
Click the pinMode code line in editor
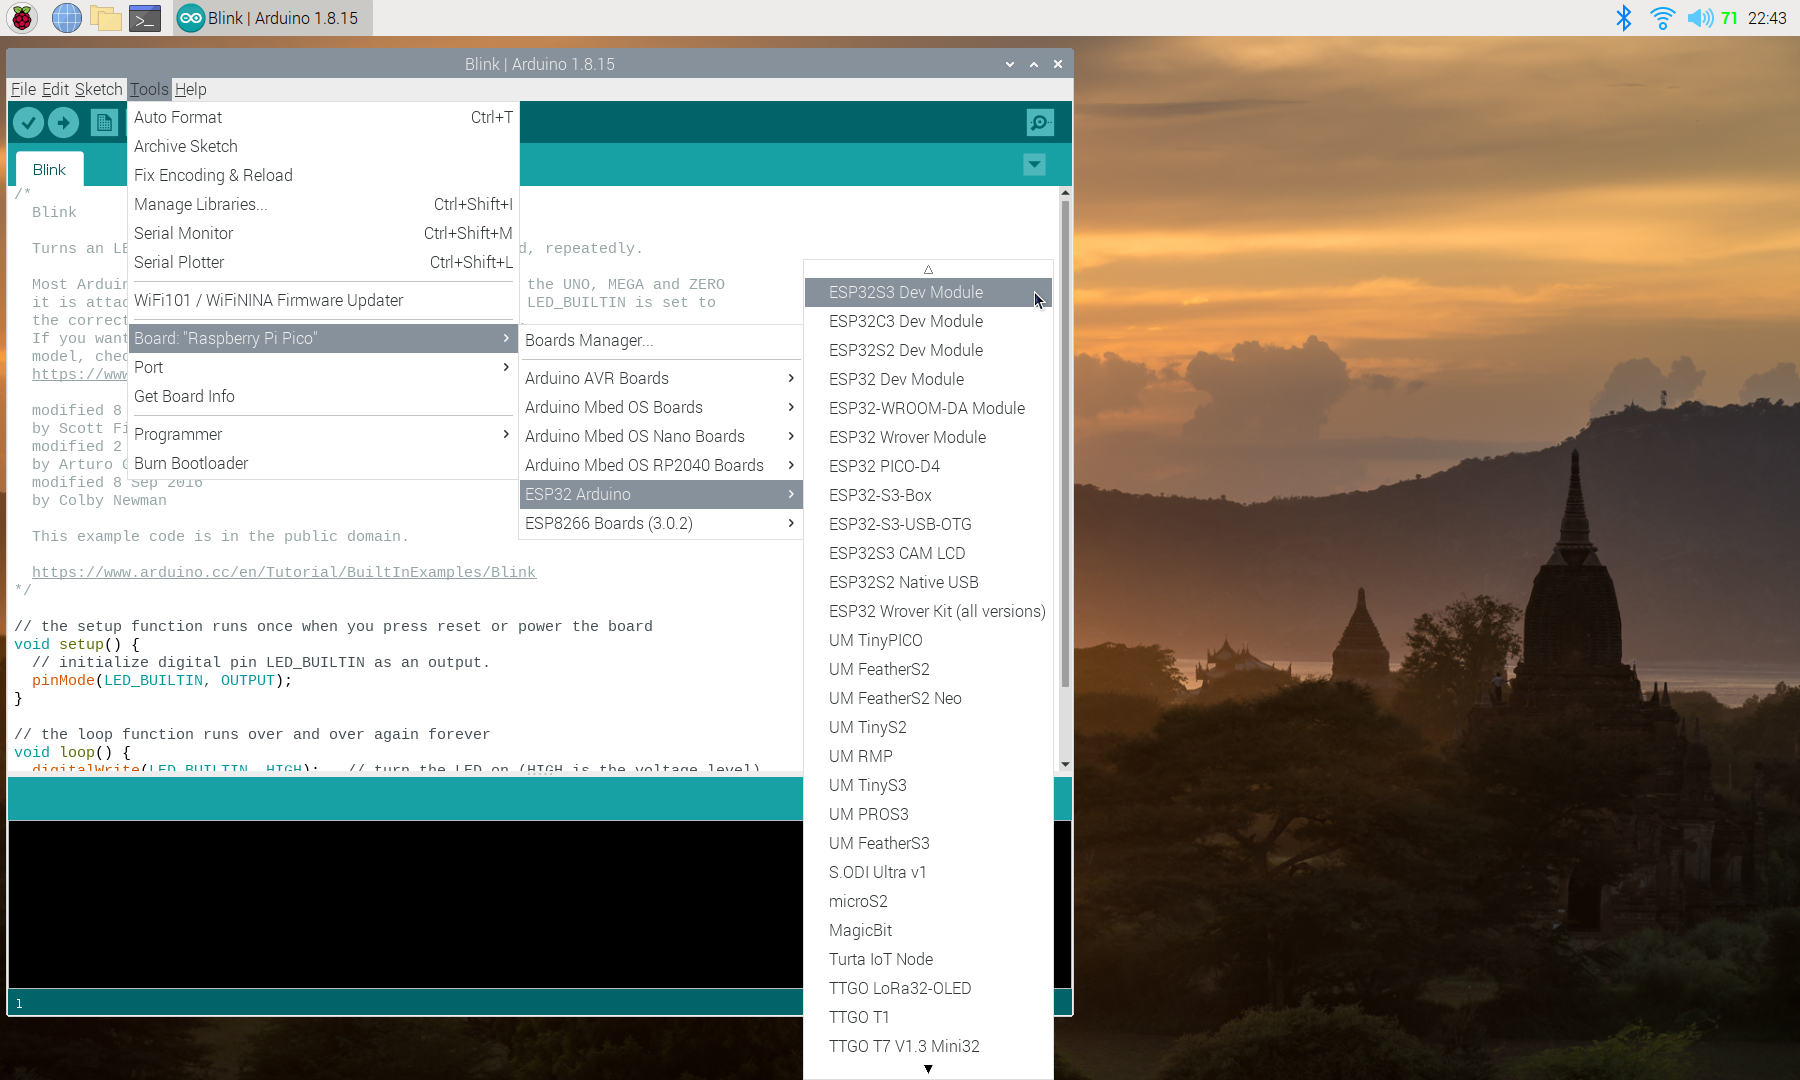[x=162, y=680]
